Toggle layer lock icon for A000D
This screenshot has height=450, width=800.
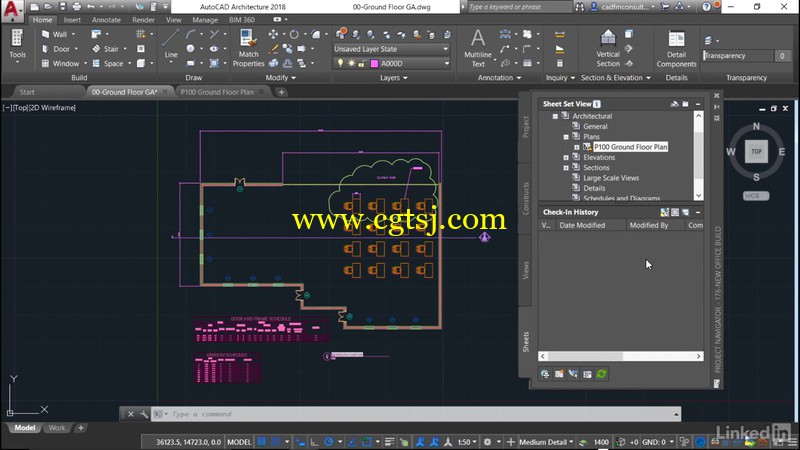pyautogui.click(x=362, y=63)
